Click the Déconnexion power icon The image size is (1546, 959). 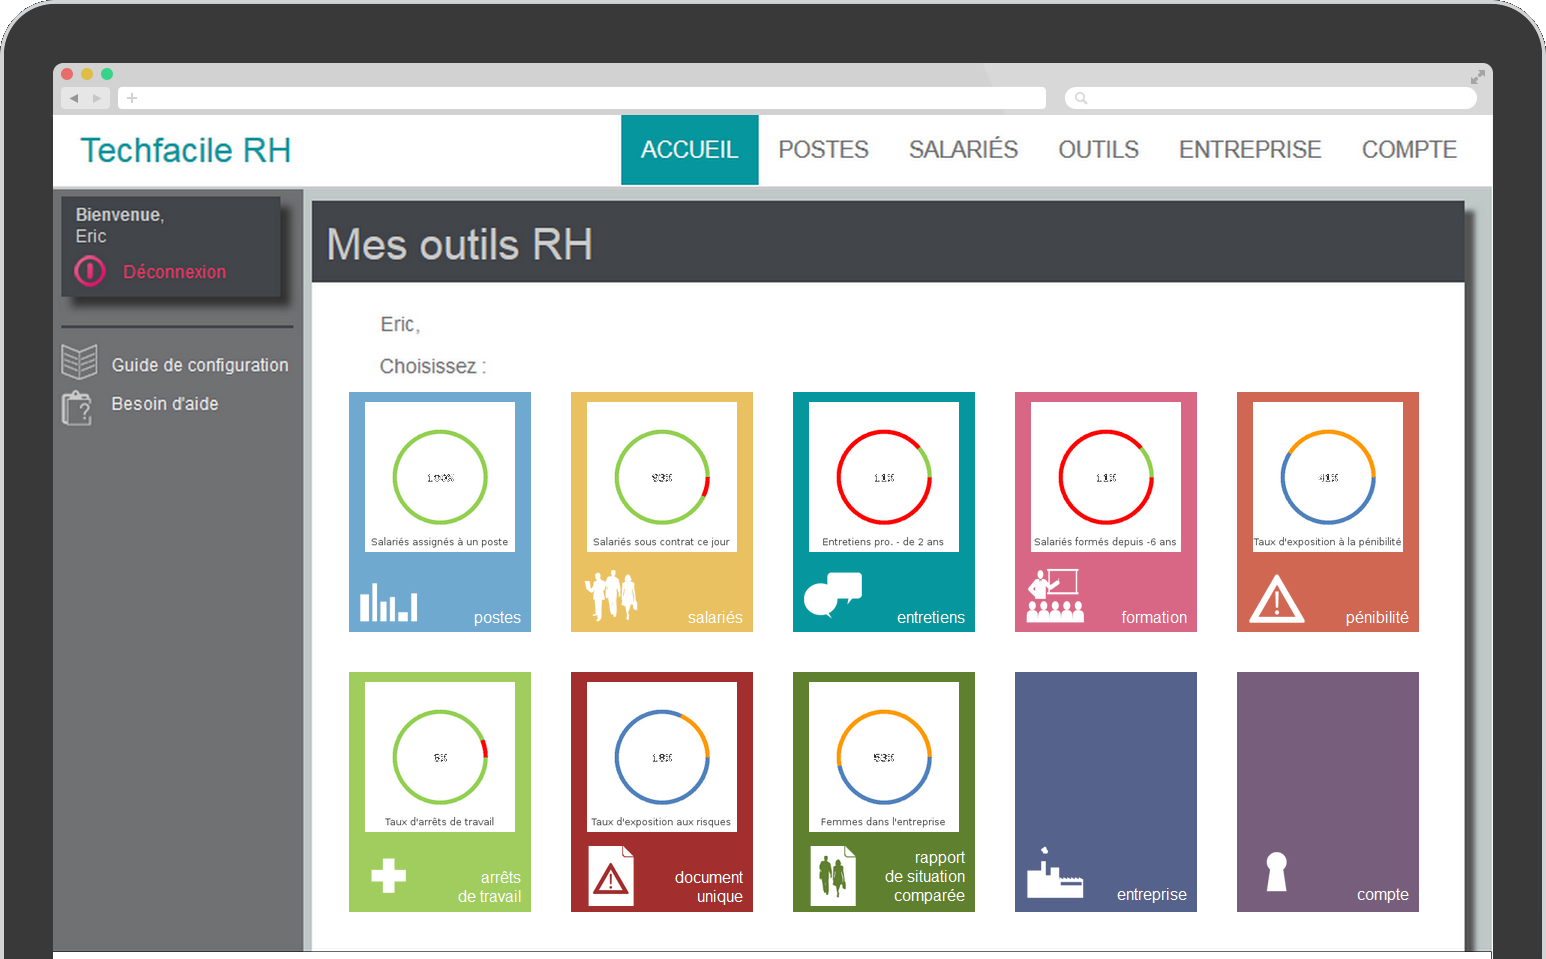90,271
